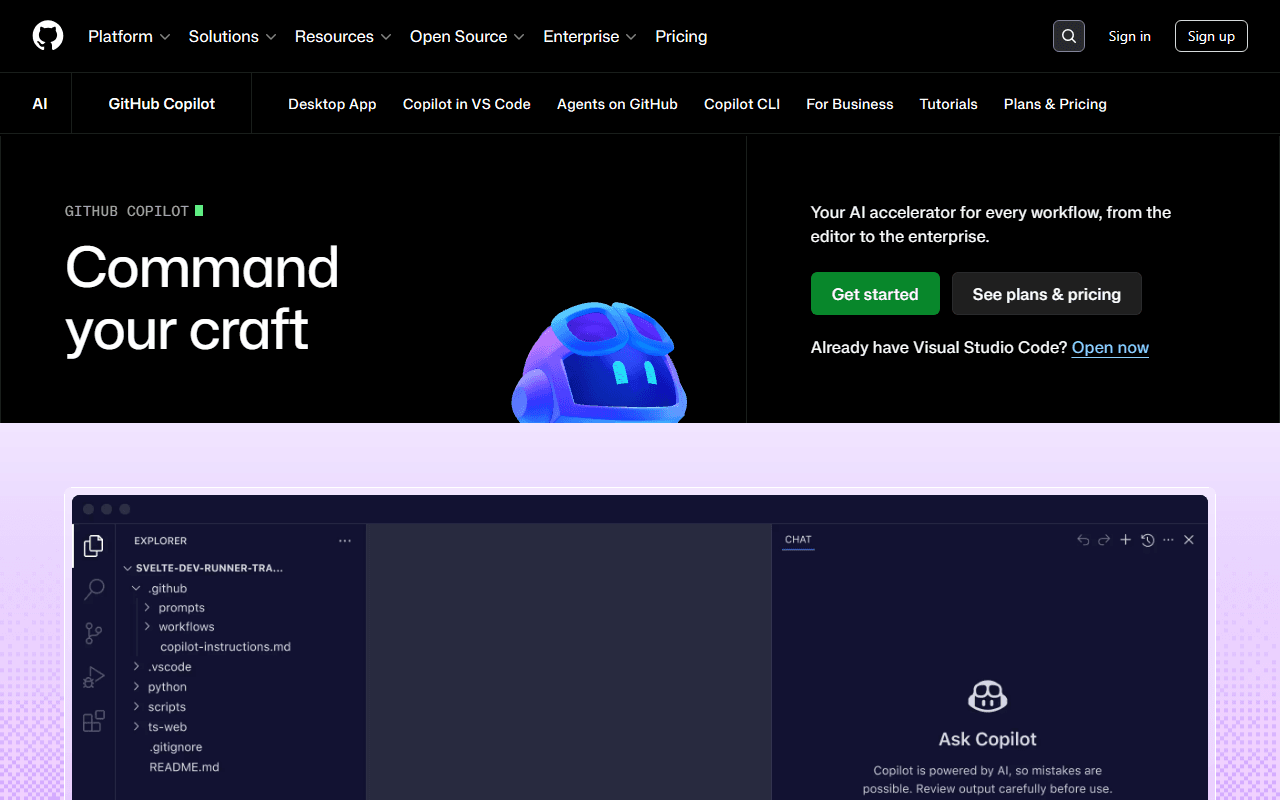Select GitHub Copilot in sub-navigation
Screen dimensions: 1280x800
click(x=162, y=104)
